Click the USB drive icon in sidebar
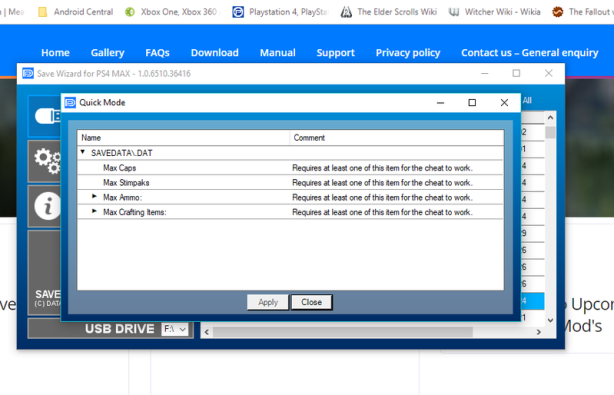 point(47,116)
